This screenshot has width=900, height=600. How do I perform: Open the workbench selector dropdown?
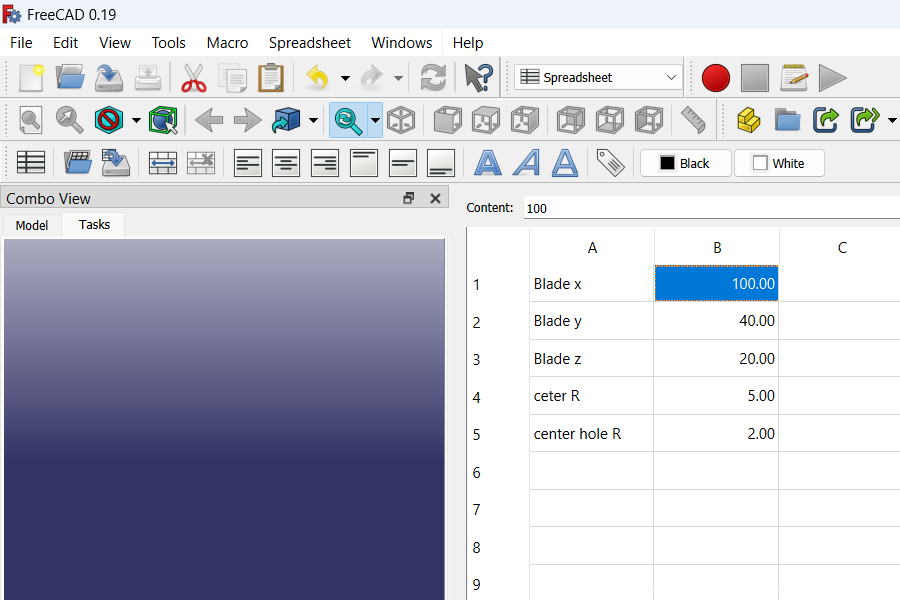[x=596, y=77]
